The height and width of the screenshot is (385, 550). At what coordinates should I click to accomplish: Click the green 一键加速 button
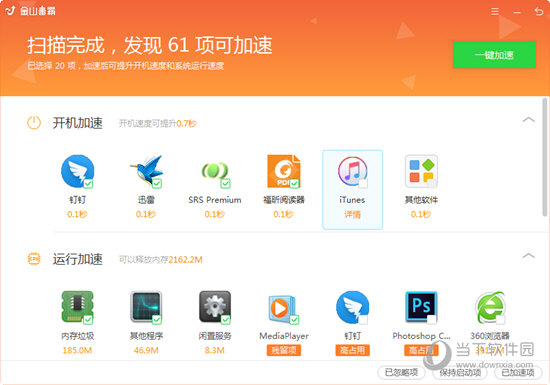[494, 55]
